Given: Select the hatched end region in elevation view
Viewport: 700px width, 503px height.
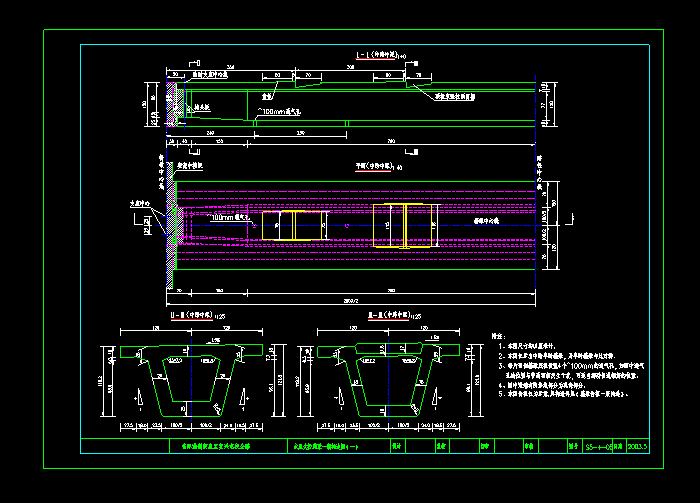Looking at the screenshot, I should coord(172,100).
